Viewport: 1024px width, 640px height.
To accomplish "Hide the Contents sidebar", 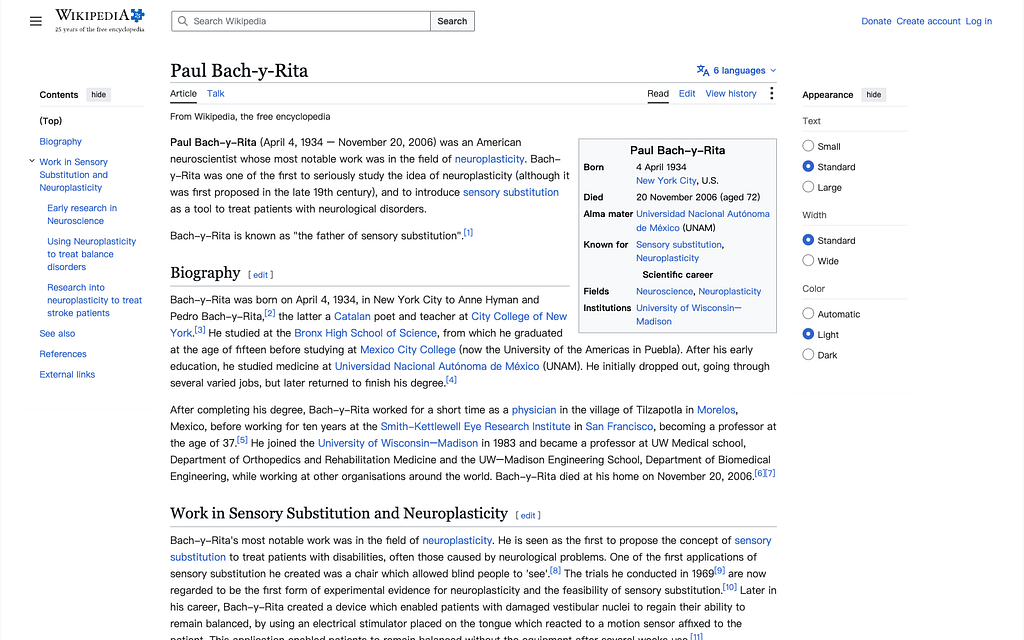I will (x=99, y=95).
